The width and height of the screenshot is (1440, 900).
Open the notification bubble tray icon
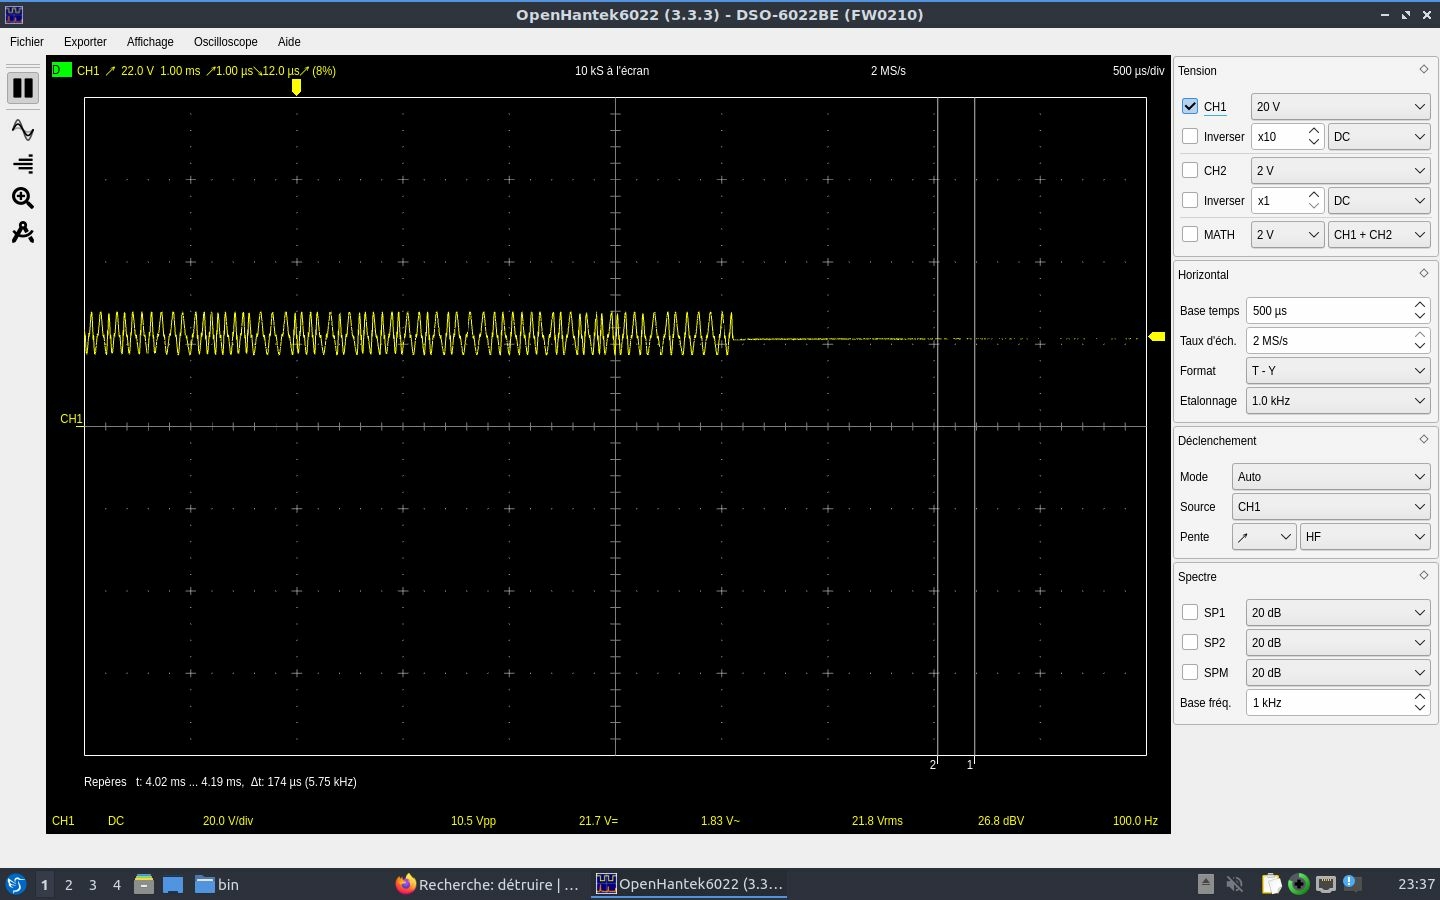1352,883
